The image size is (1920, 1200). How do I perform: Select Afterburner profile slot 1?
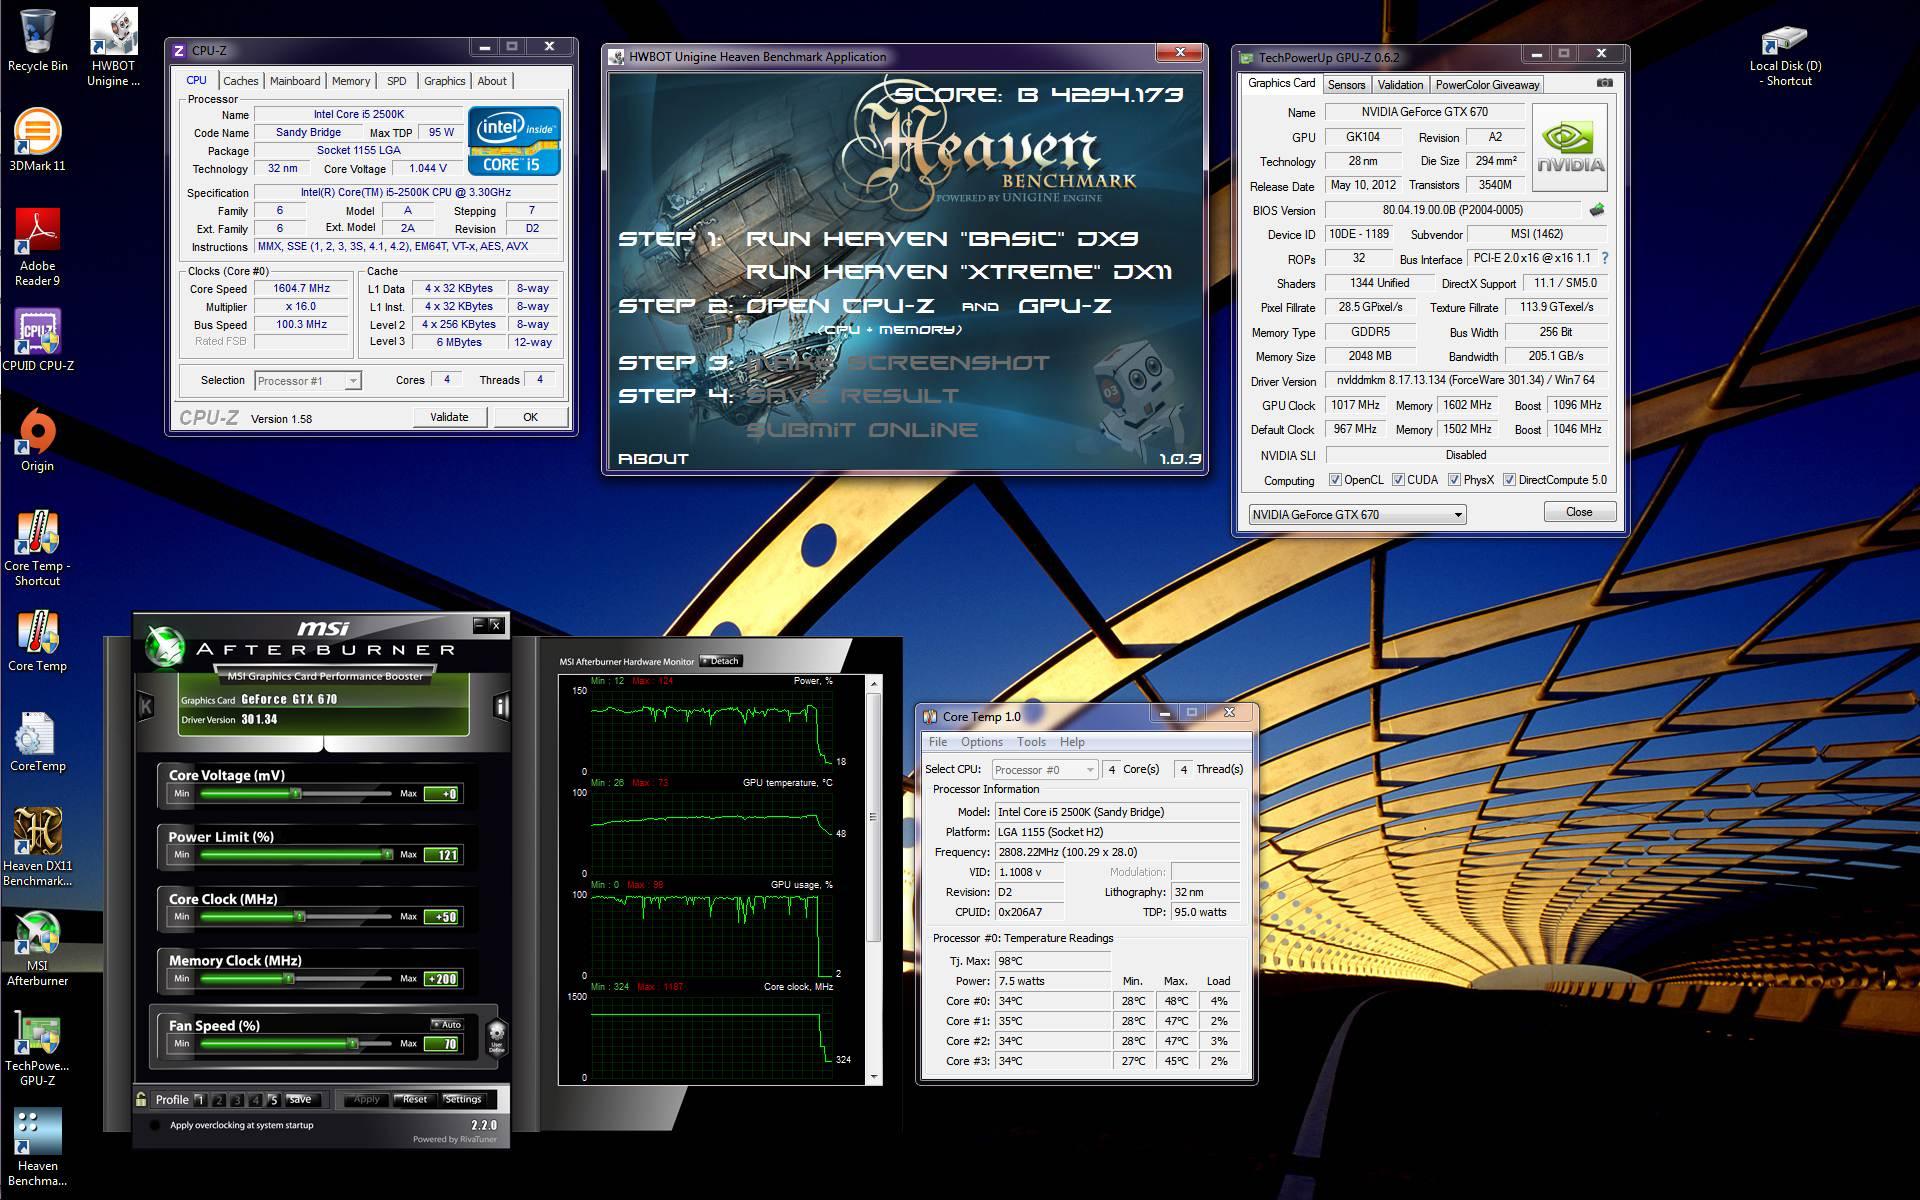(x=200, y=1100)
